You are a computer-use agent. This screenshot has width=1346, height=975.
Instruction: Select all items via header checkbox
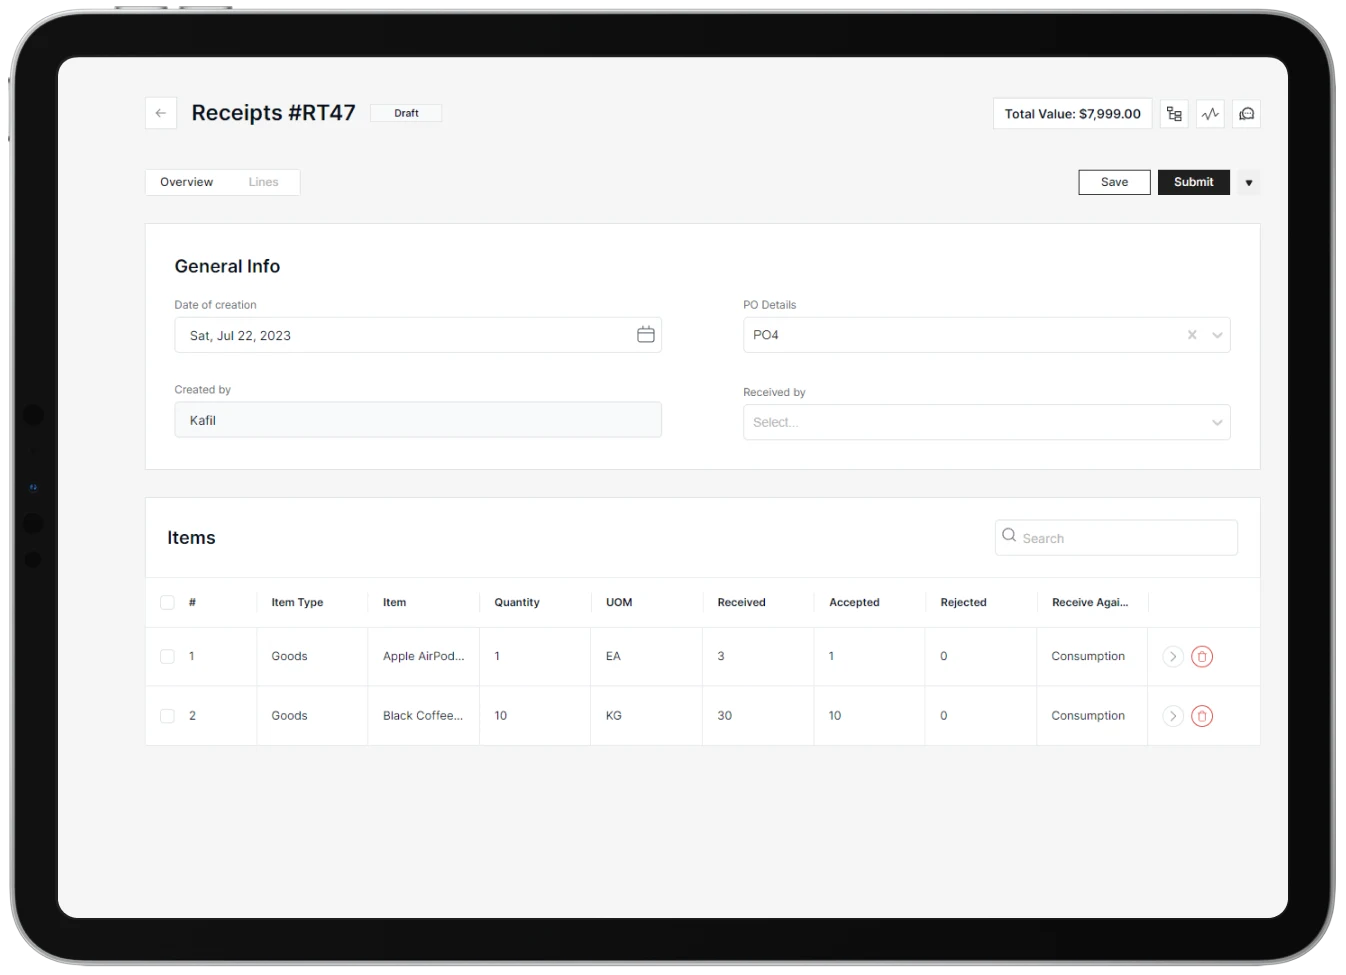[167, 602]
